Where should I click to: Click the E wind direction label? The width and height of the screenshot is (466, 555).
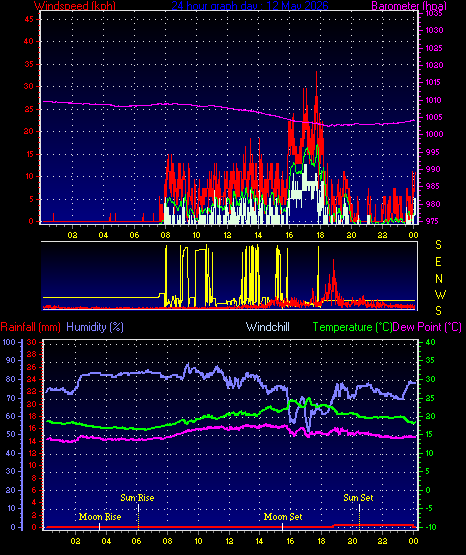(438, 262)
